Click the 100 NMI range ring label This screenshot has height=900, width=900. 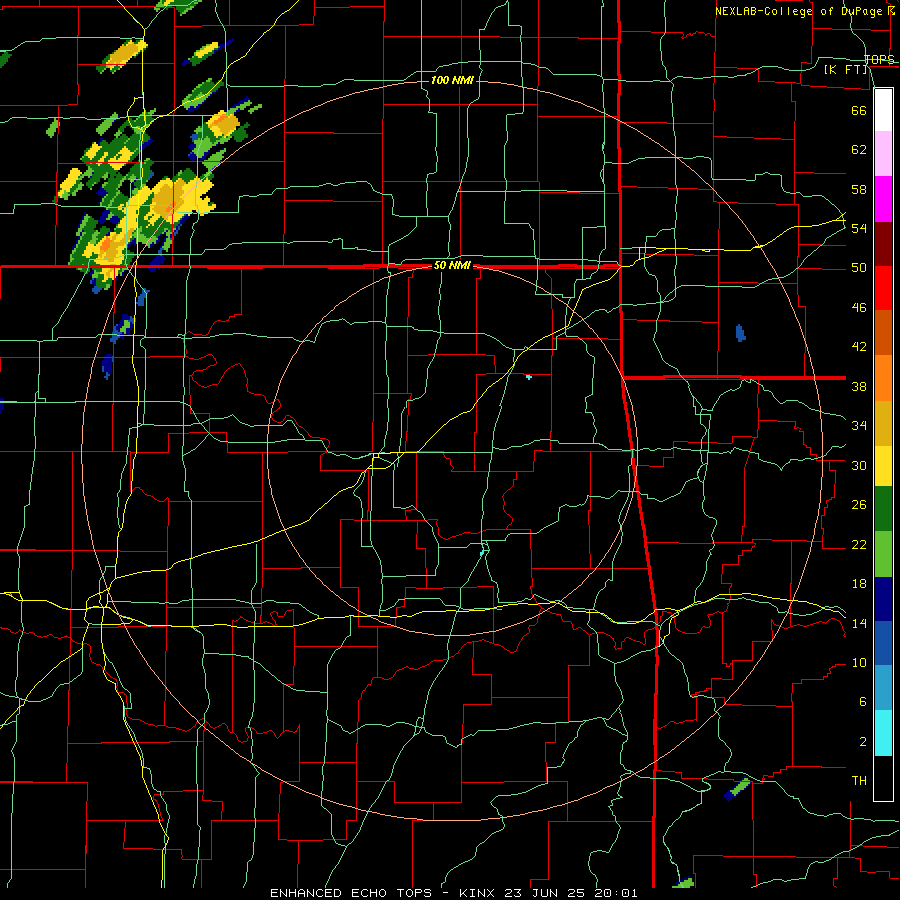coord(452,80)
